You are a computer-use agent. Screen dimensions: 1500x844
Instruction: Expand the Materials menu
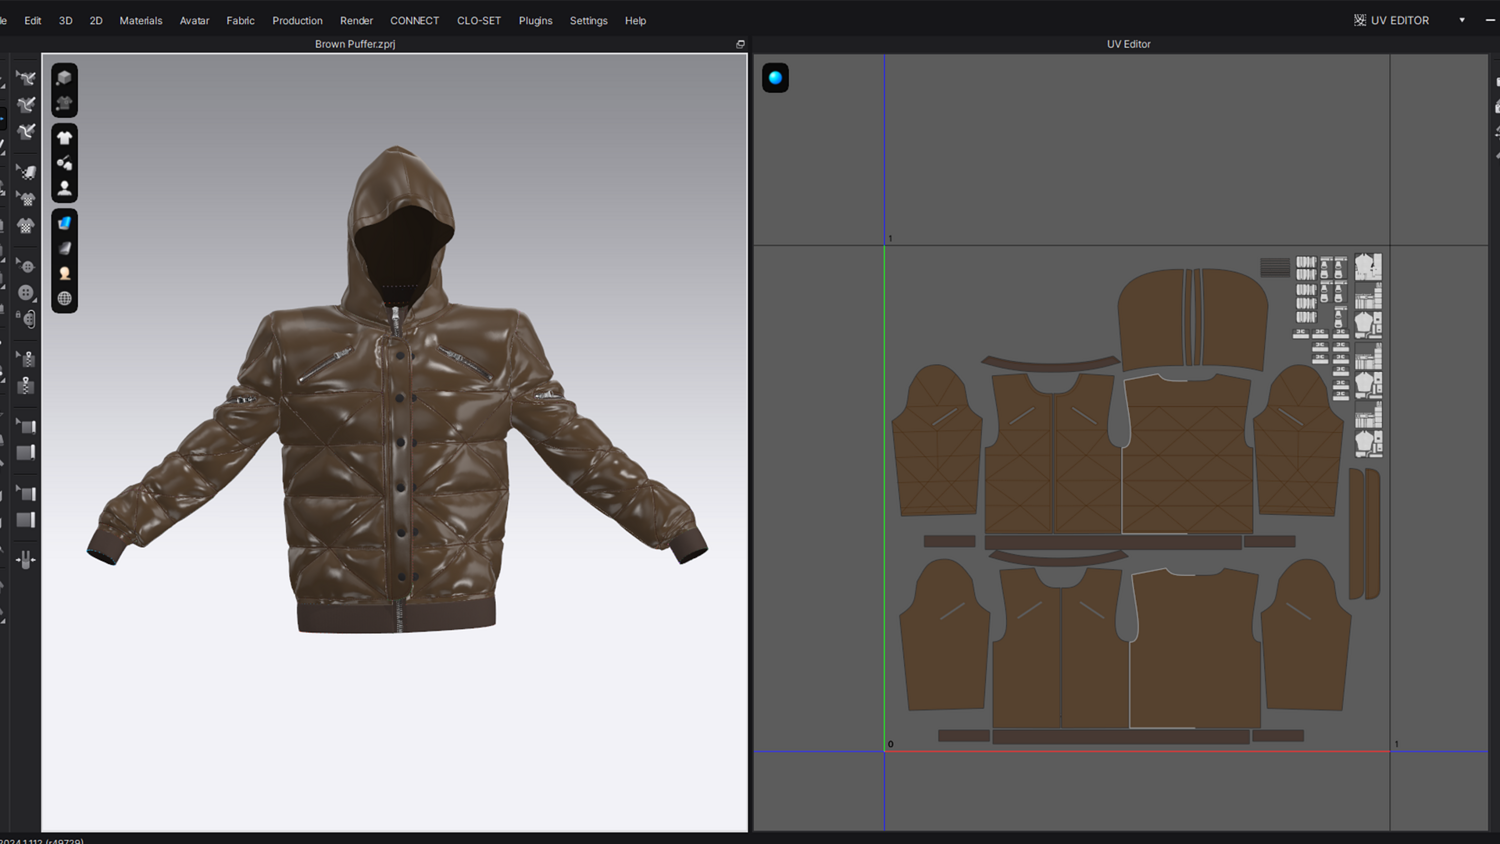140,20
